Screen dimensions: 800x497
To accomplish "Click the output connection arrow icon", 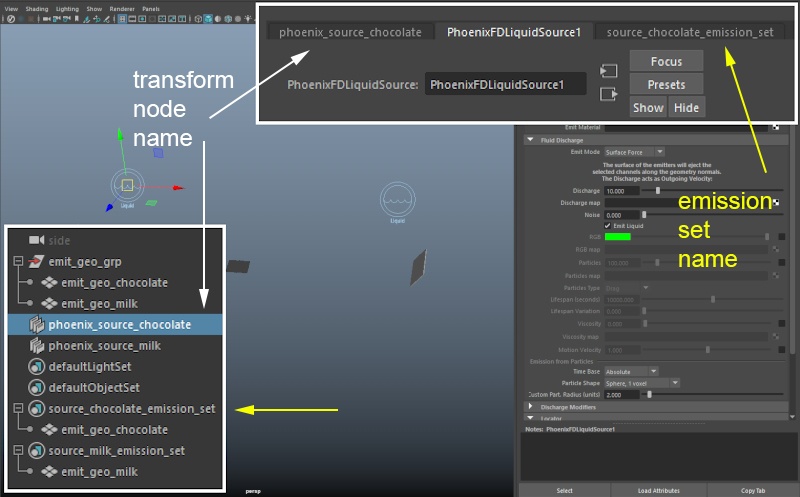I will click(608, 94).
